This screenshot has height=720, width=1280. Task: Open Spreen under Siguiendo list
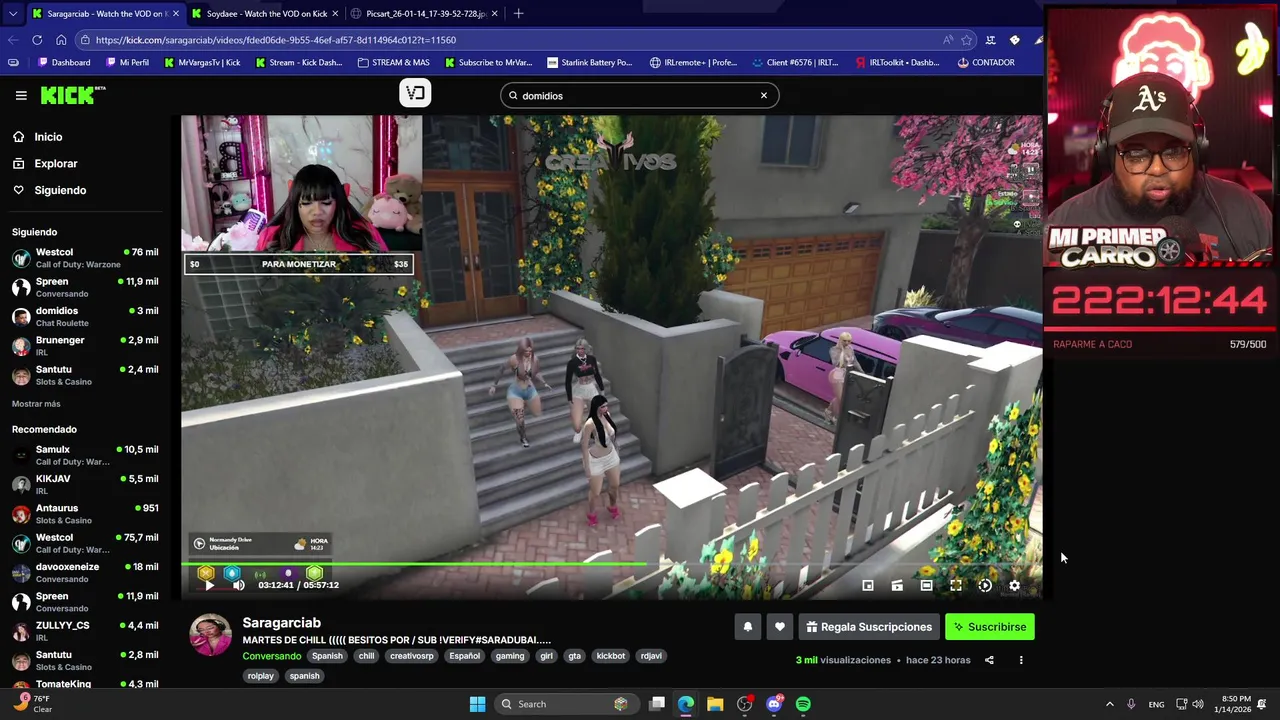point(84,287)
